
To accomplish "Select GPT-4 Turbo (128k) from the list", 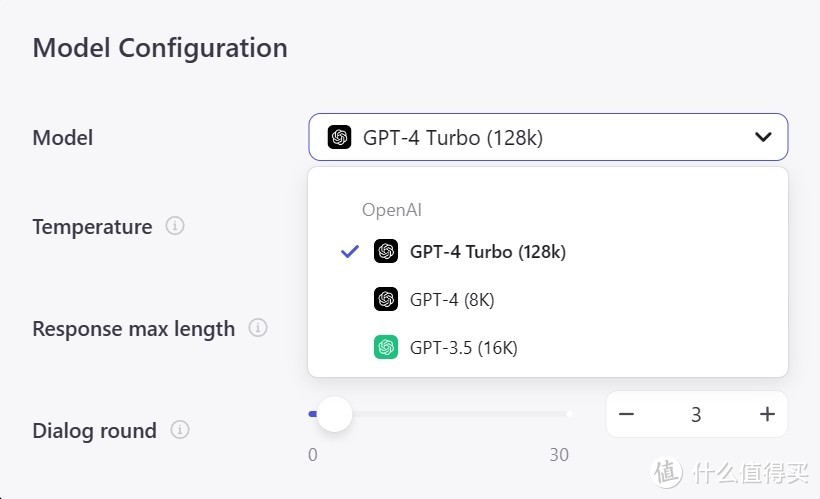I will click(x=488, y=252).
